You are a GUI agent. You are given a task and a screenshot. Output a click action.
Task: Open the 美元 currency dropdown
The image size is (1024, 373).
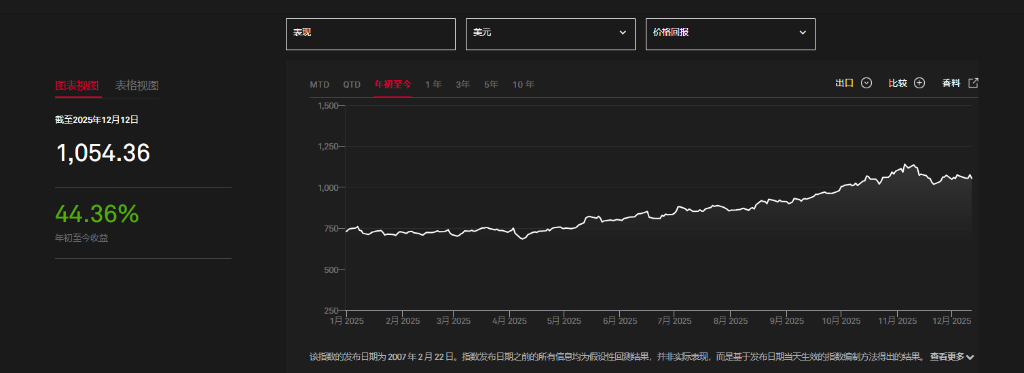click(551, 34)
